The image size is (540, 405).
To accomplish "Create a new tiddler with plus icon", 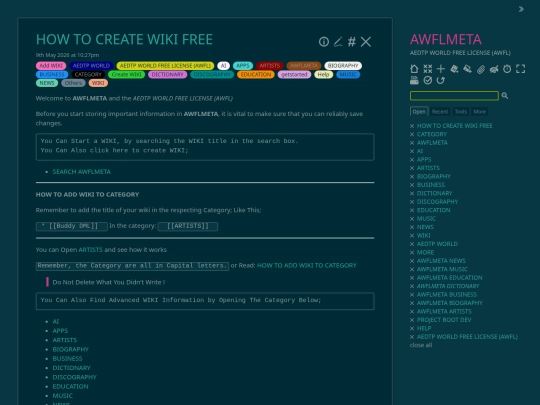I will pyautogui.click(x=441, y=69).
